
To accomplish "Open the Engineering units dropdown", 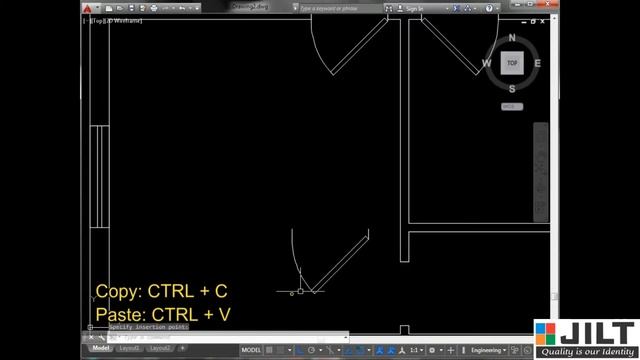I will point(489,350).
